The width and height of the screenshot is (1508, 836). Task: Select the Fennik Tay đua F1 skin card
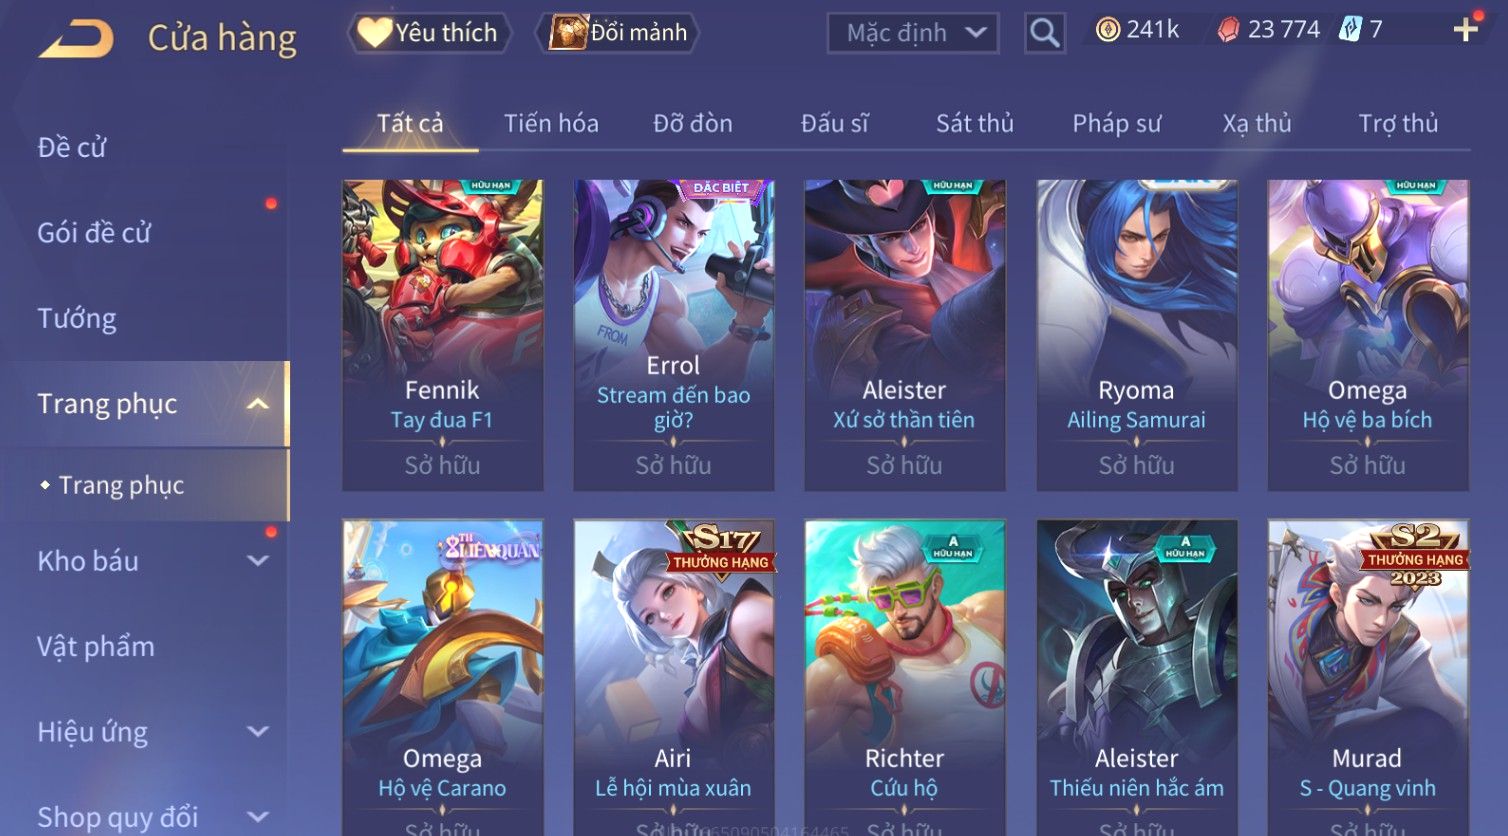tap(443, 335)
